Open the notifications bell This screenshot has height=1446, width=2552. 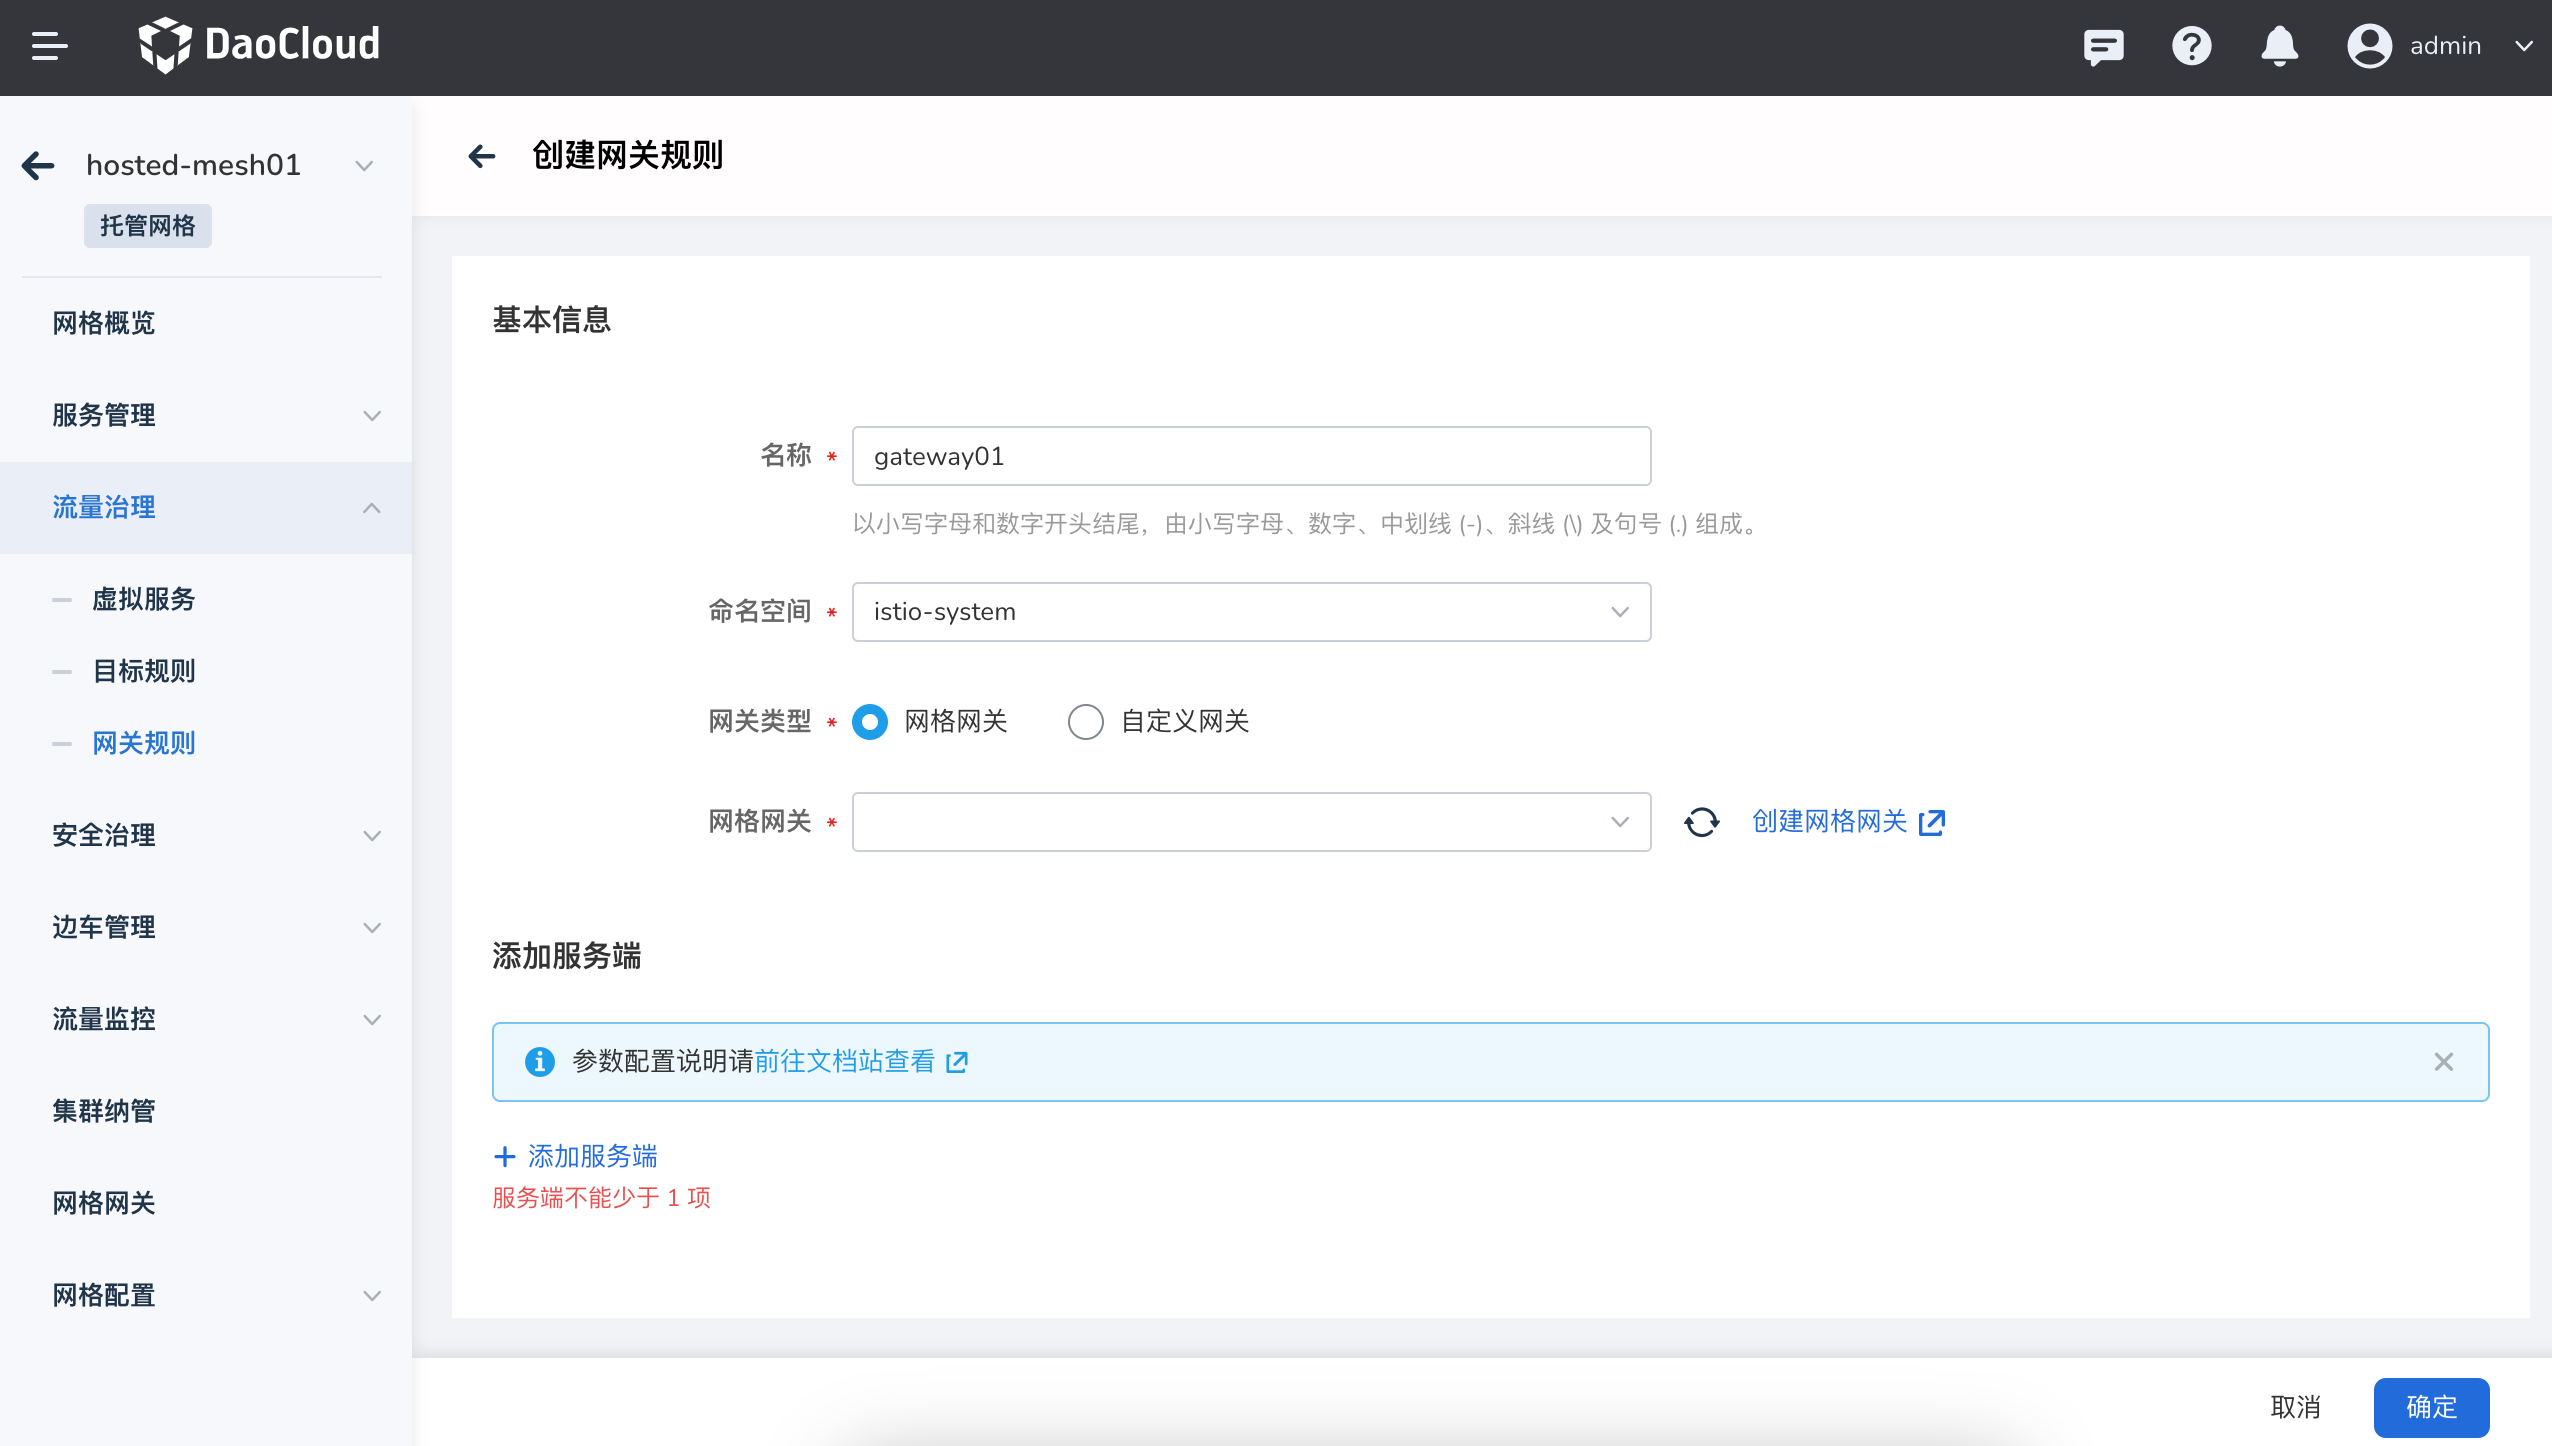pyautogui.click(x=2279, y=46)
